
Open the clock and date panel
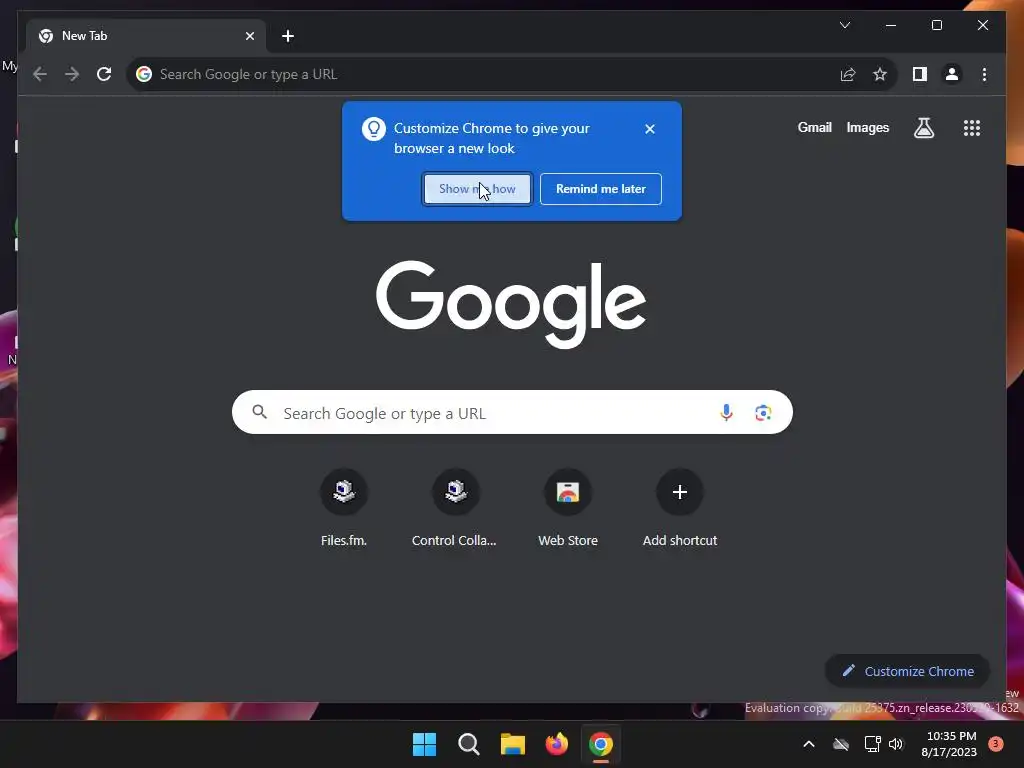950,744
